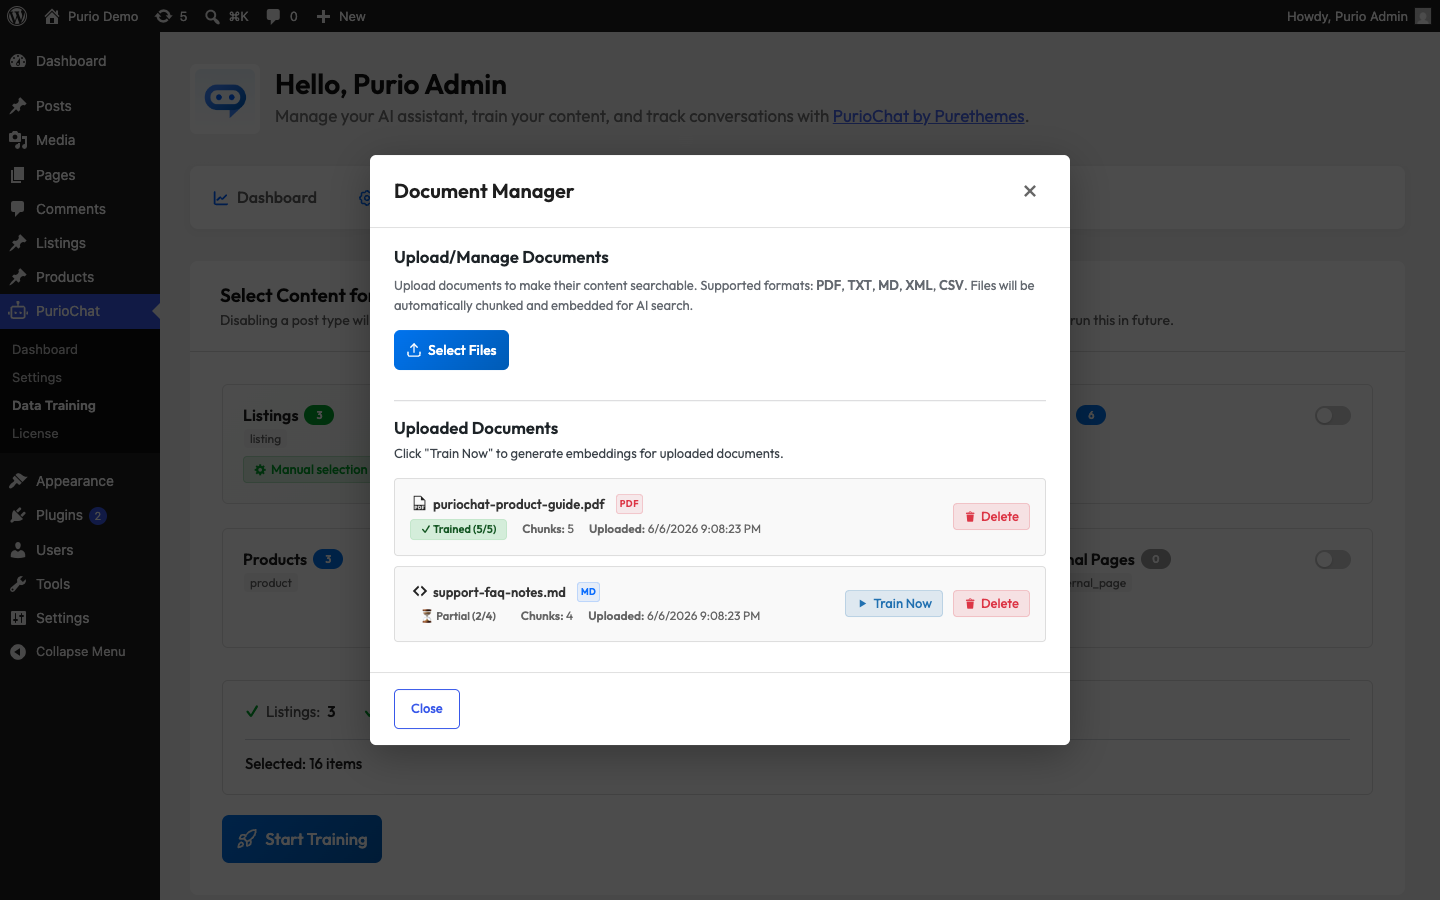The width and height of the screenshot is (1440, 900).
Task: Delete support-faq-notes.md document
Action: 991,603
